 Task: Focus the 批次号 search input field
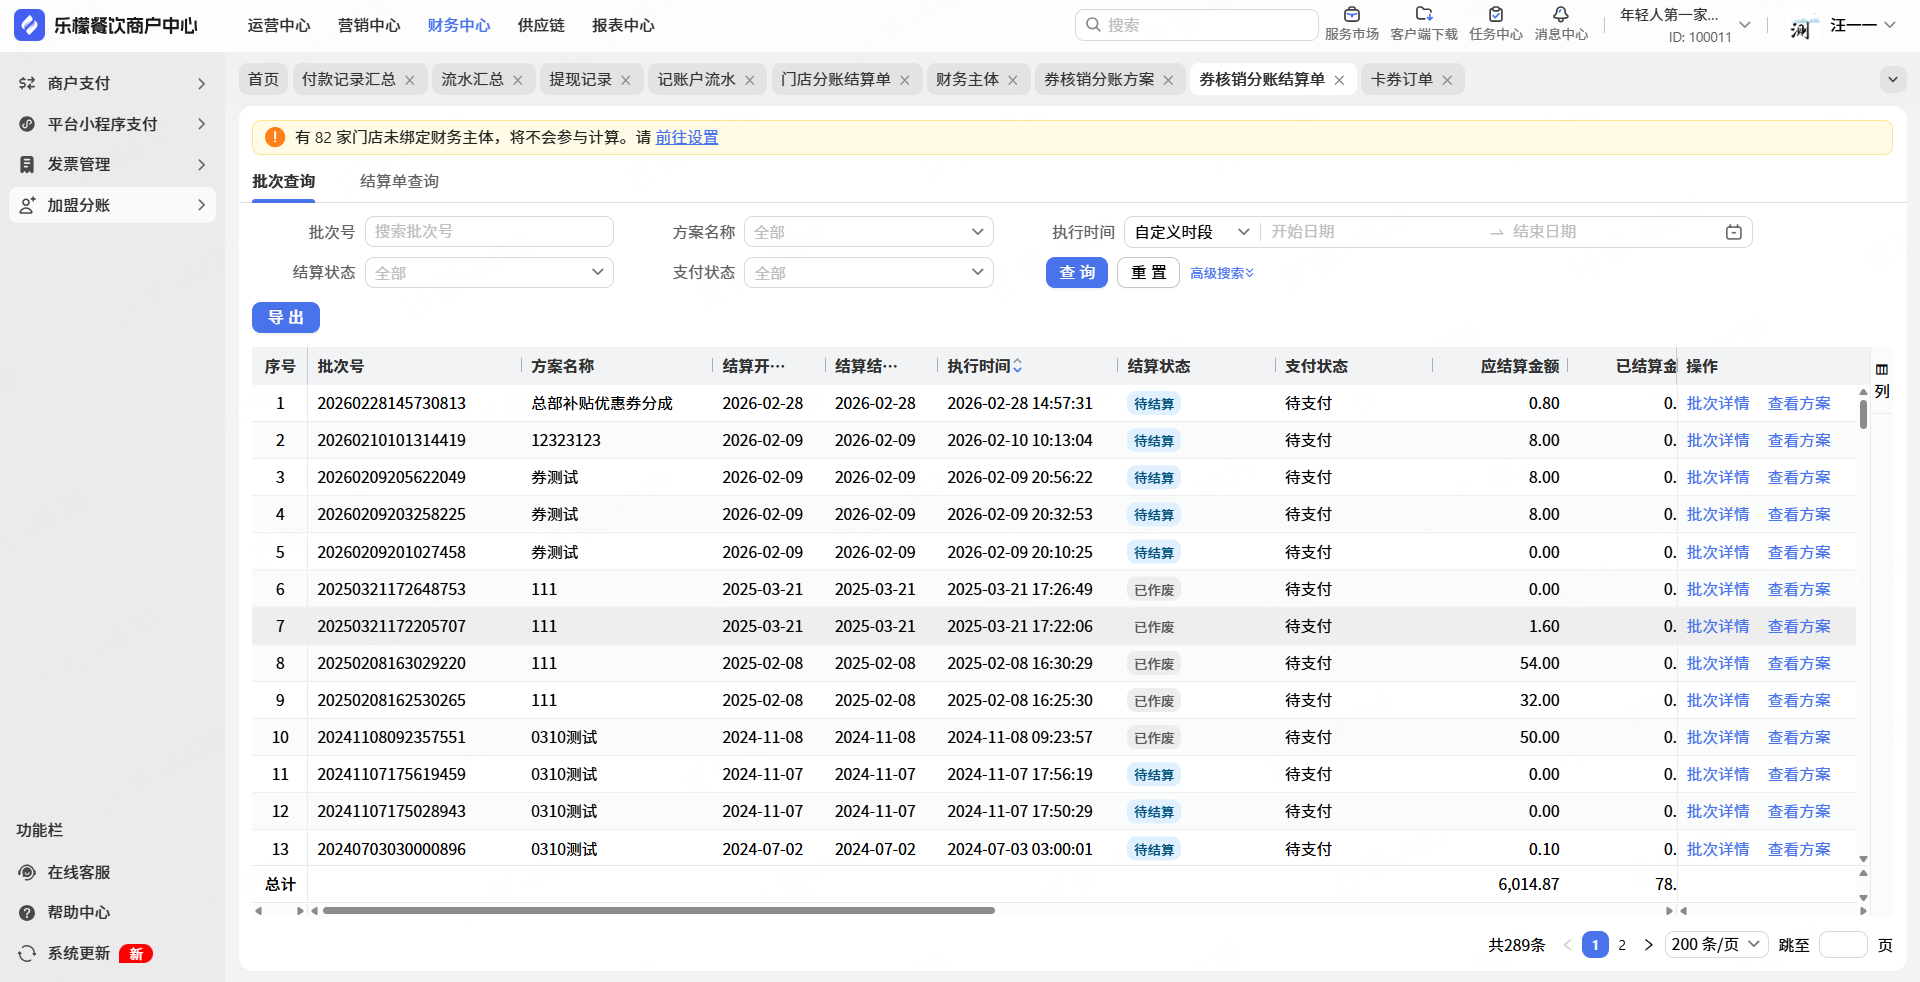point(489,232)
